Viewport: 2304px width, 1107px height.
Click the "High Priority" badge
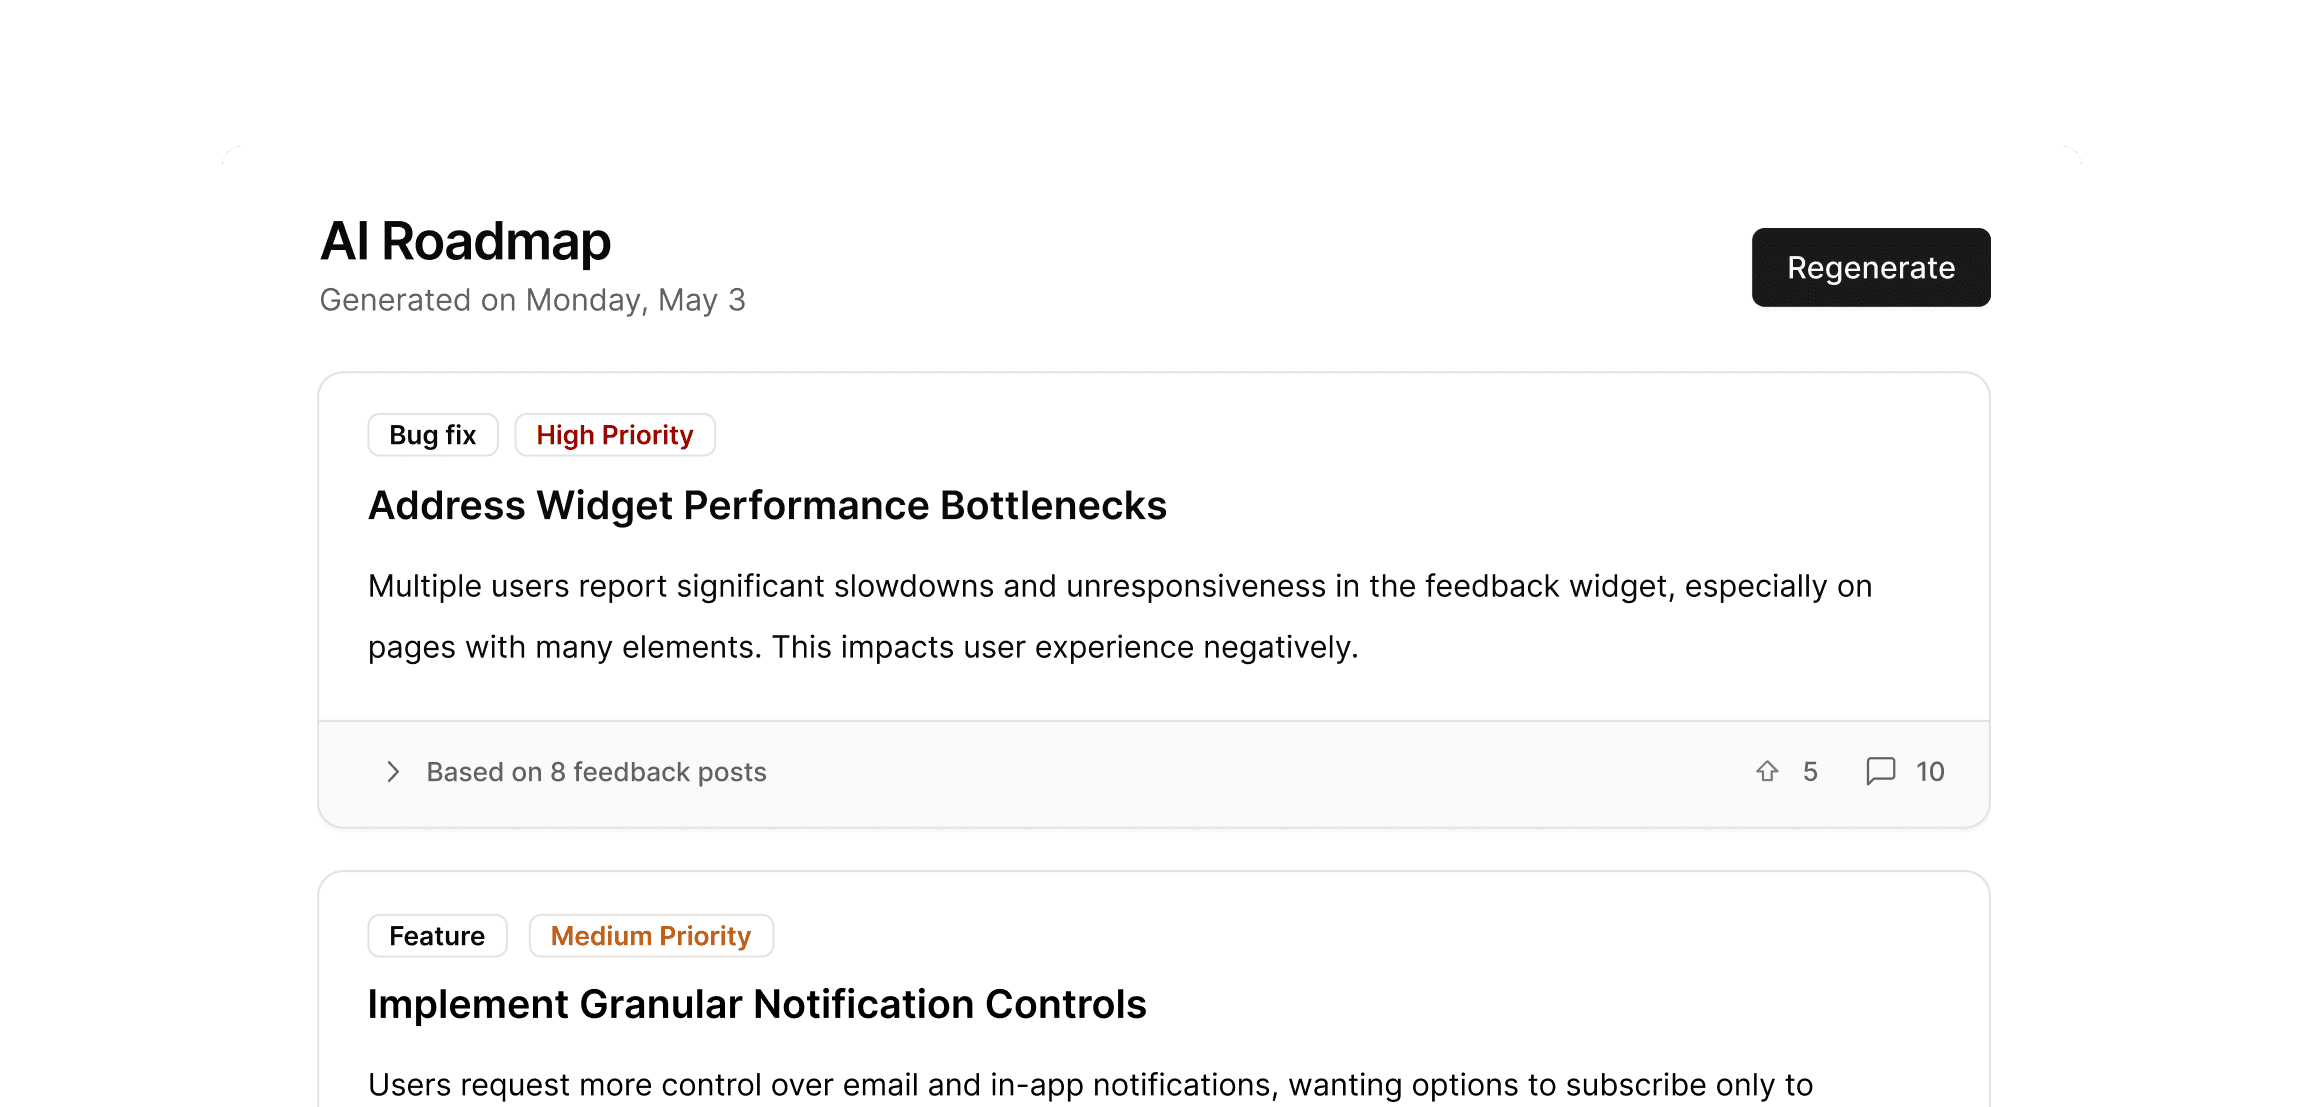point(614,435)
